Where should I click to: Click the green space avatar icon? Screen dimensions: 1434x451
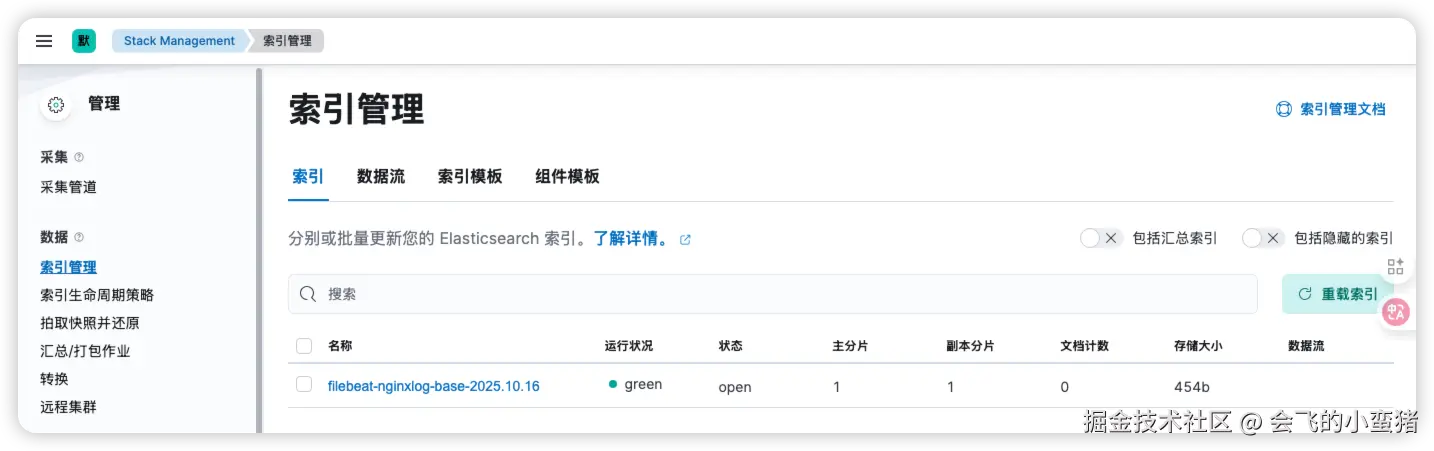[x=84, y=41]
